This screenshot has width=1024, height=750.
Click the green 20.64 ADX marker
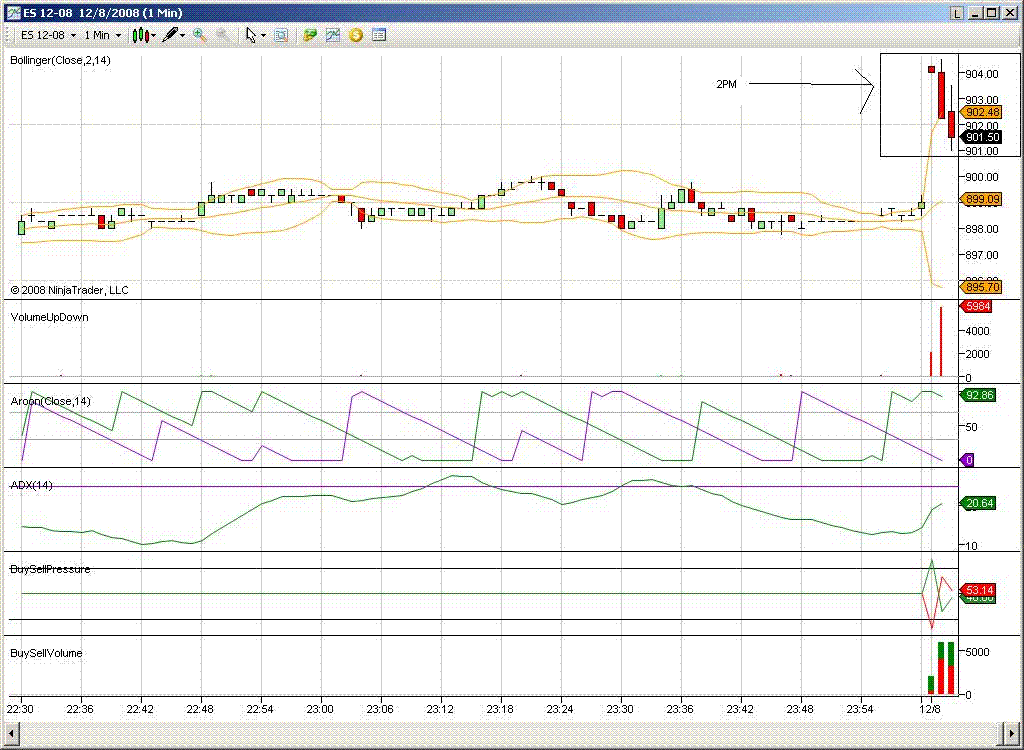[x=978, y=503]
